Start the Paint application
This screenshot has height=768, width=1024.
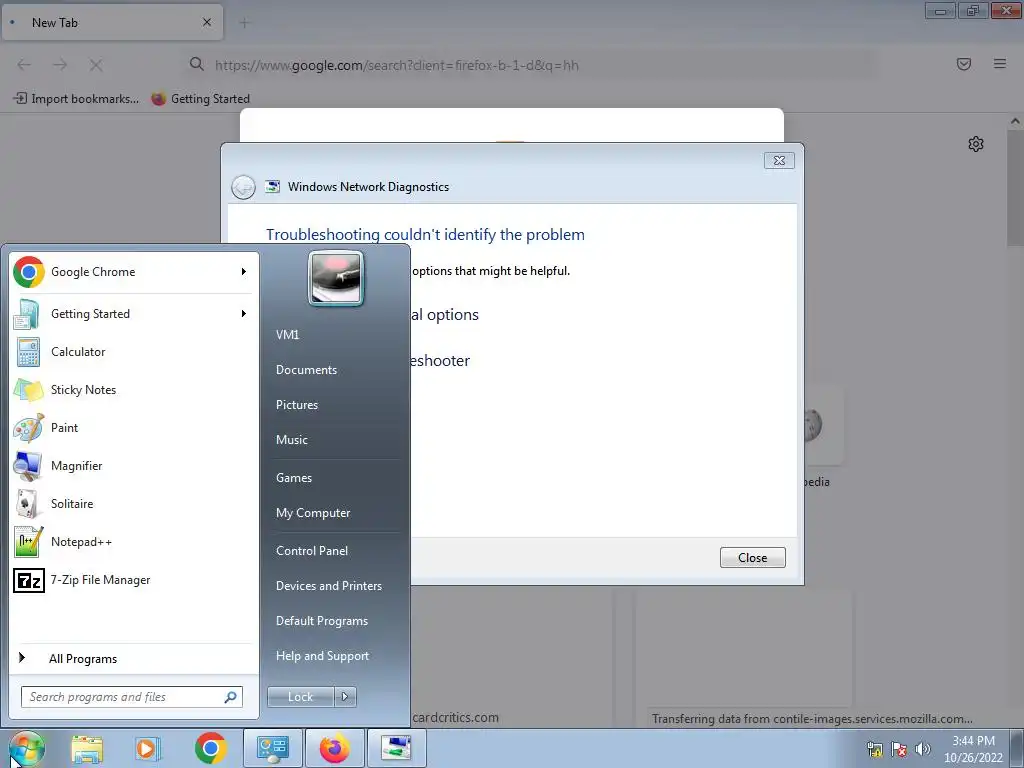tap(134, 428)
